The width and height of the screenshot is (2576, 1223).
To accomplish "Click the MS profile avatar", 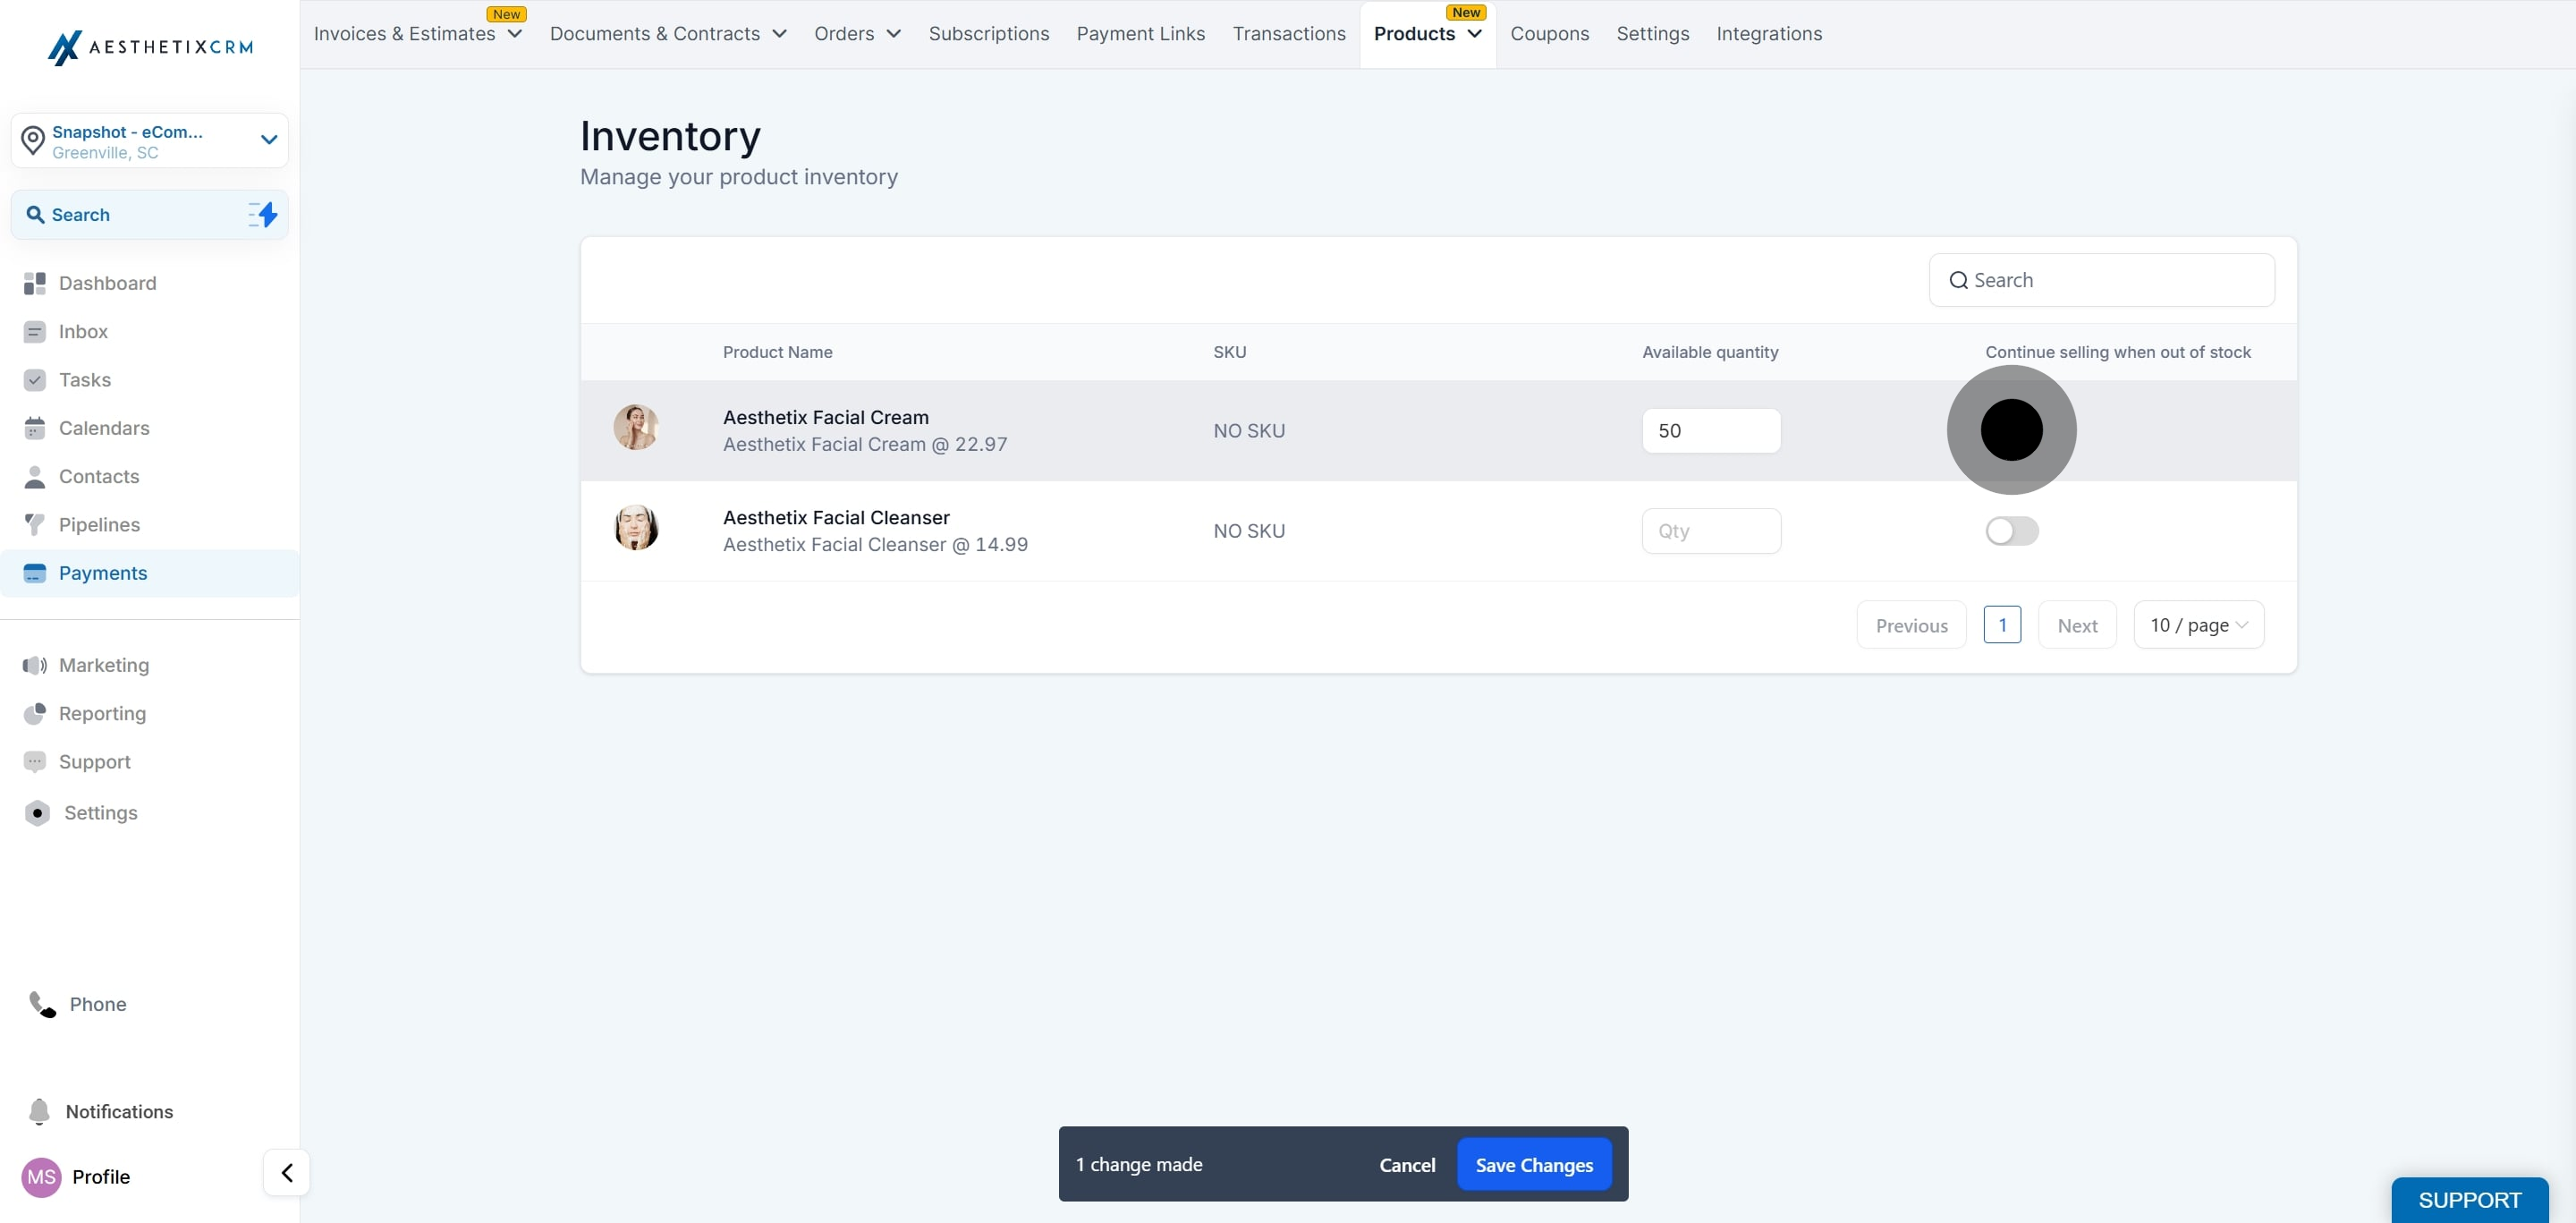I will pos(41,1177).
